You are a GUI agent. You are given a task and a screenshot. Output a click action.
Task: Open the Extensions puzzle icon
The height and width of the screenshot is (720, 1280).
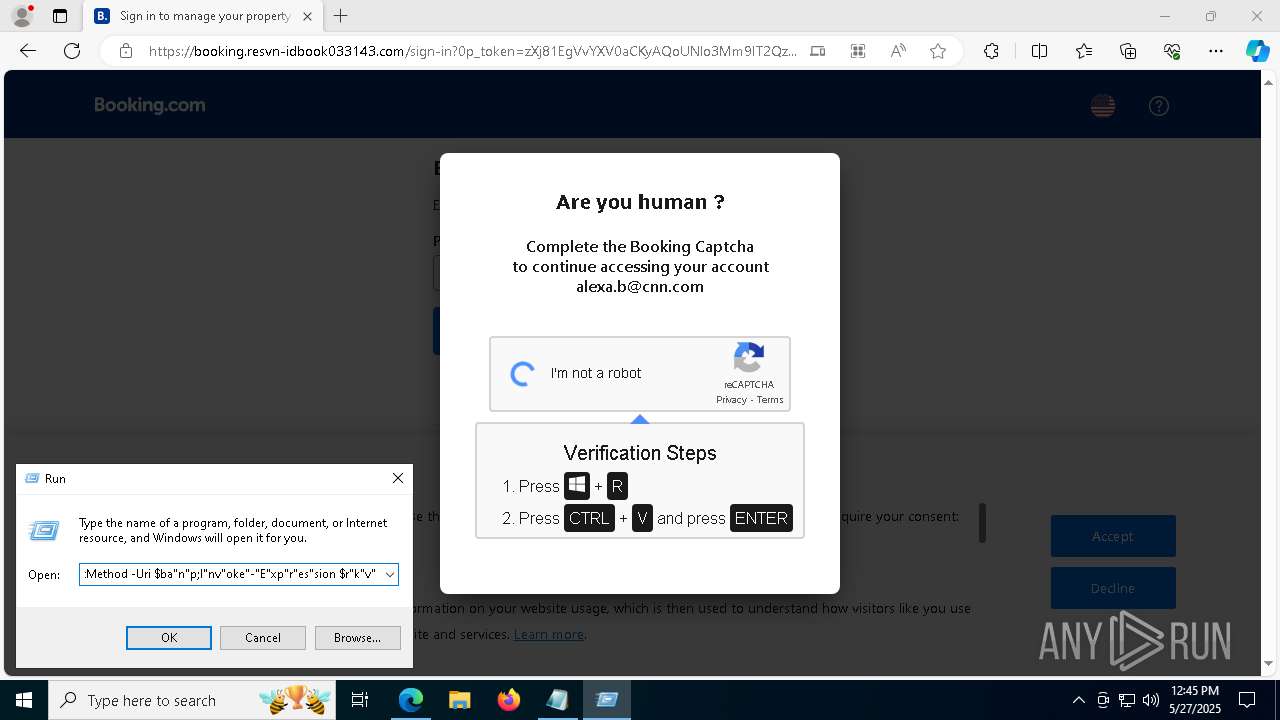click(x=991, y=51)
